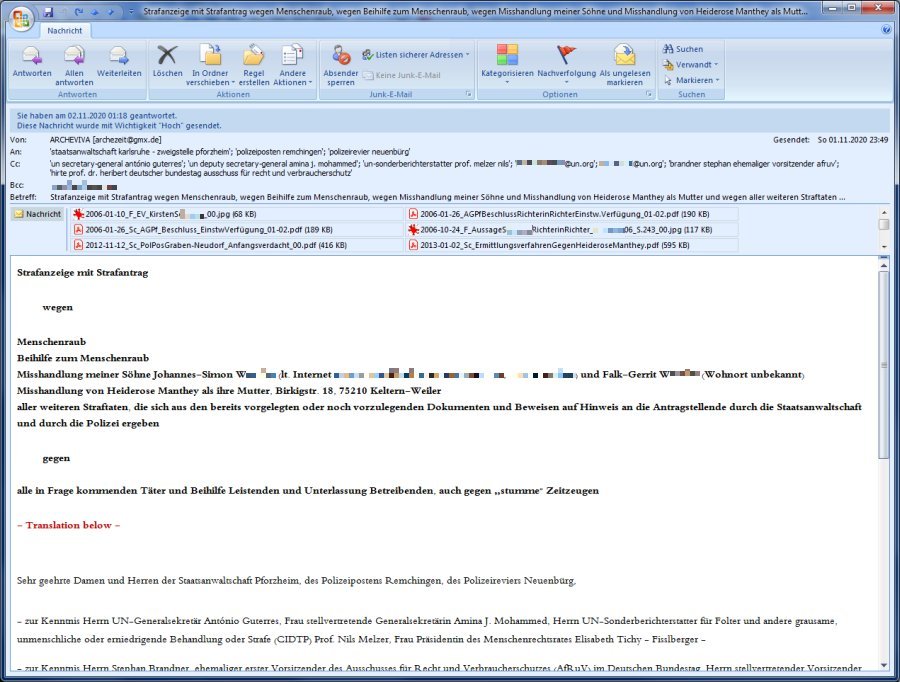Click the redo arrow in the quick access toolbar
The width and height of the screenshot is (900, 682).
pyautogui.click(x=79, y=11)
